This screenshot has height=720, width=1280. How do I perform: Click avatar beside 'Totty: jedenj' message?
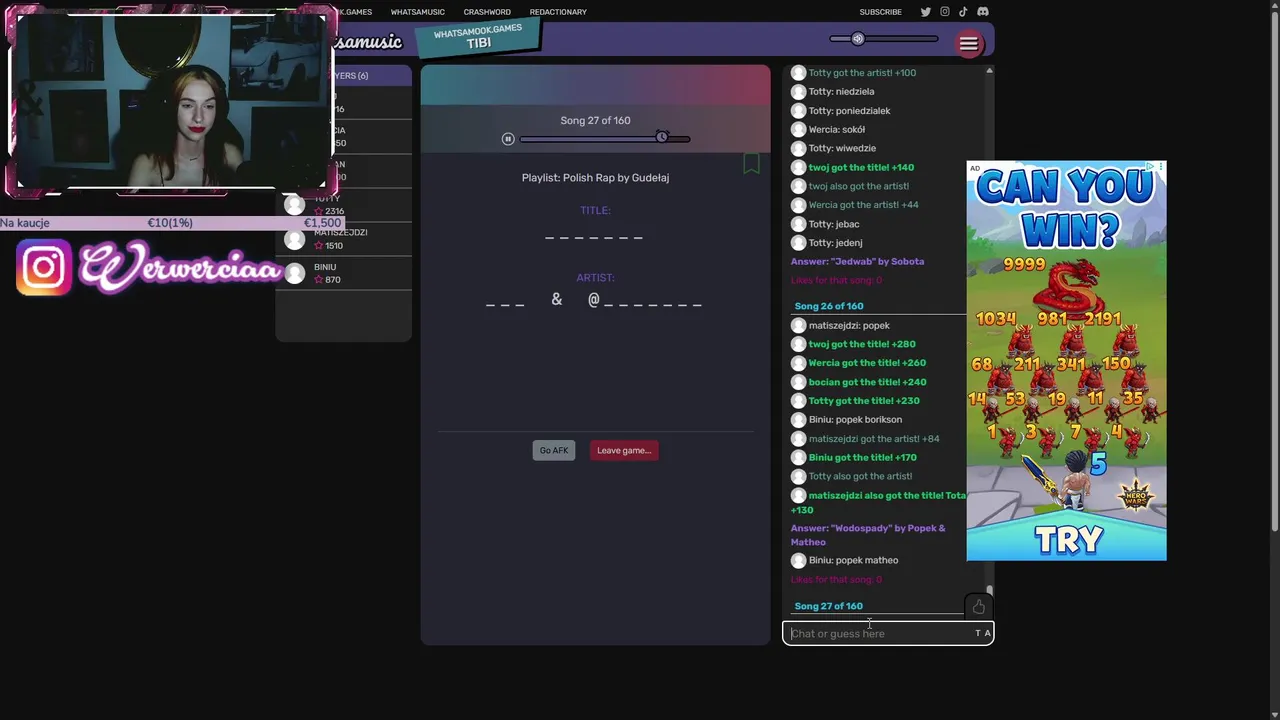pos(798,243)
